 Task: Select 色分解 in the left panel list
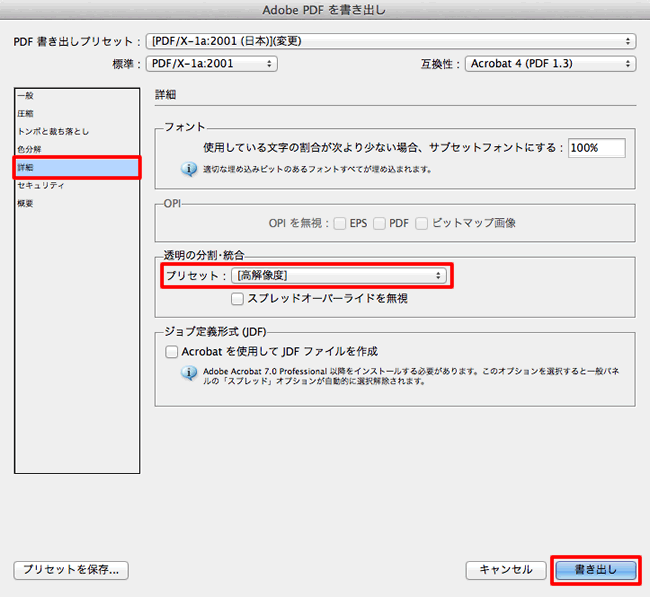tap(77, 149)
